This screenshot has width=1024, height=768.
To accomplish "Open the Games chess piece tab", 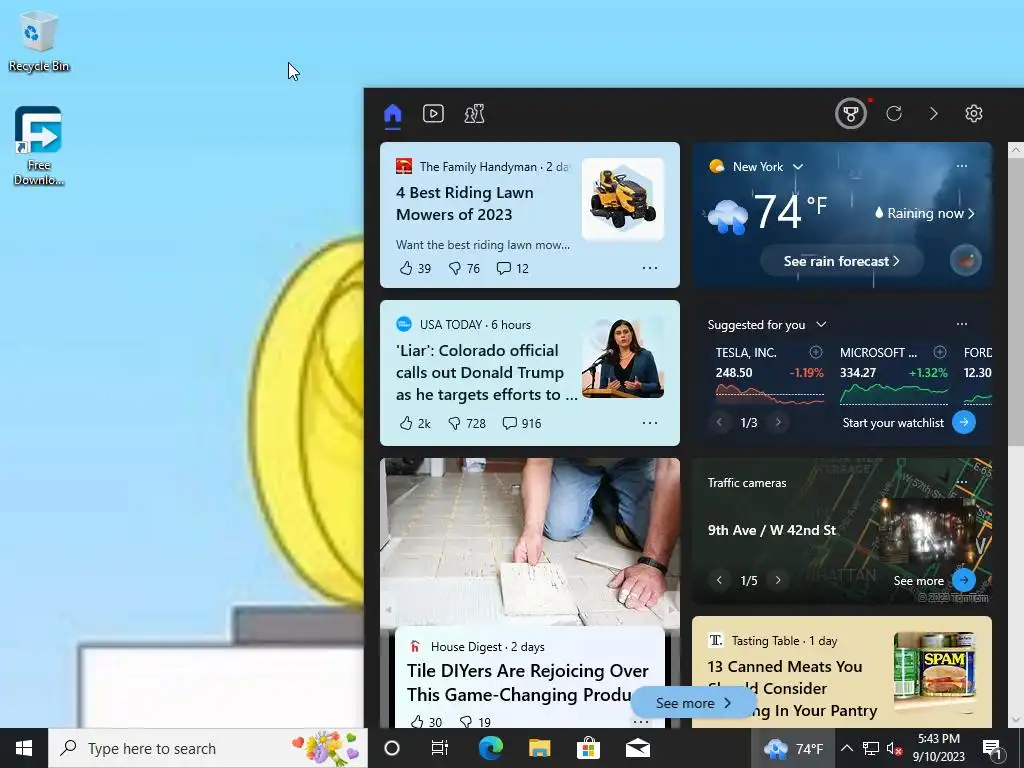I will (x=474, y=114).
